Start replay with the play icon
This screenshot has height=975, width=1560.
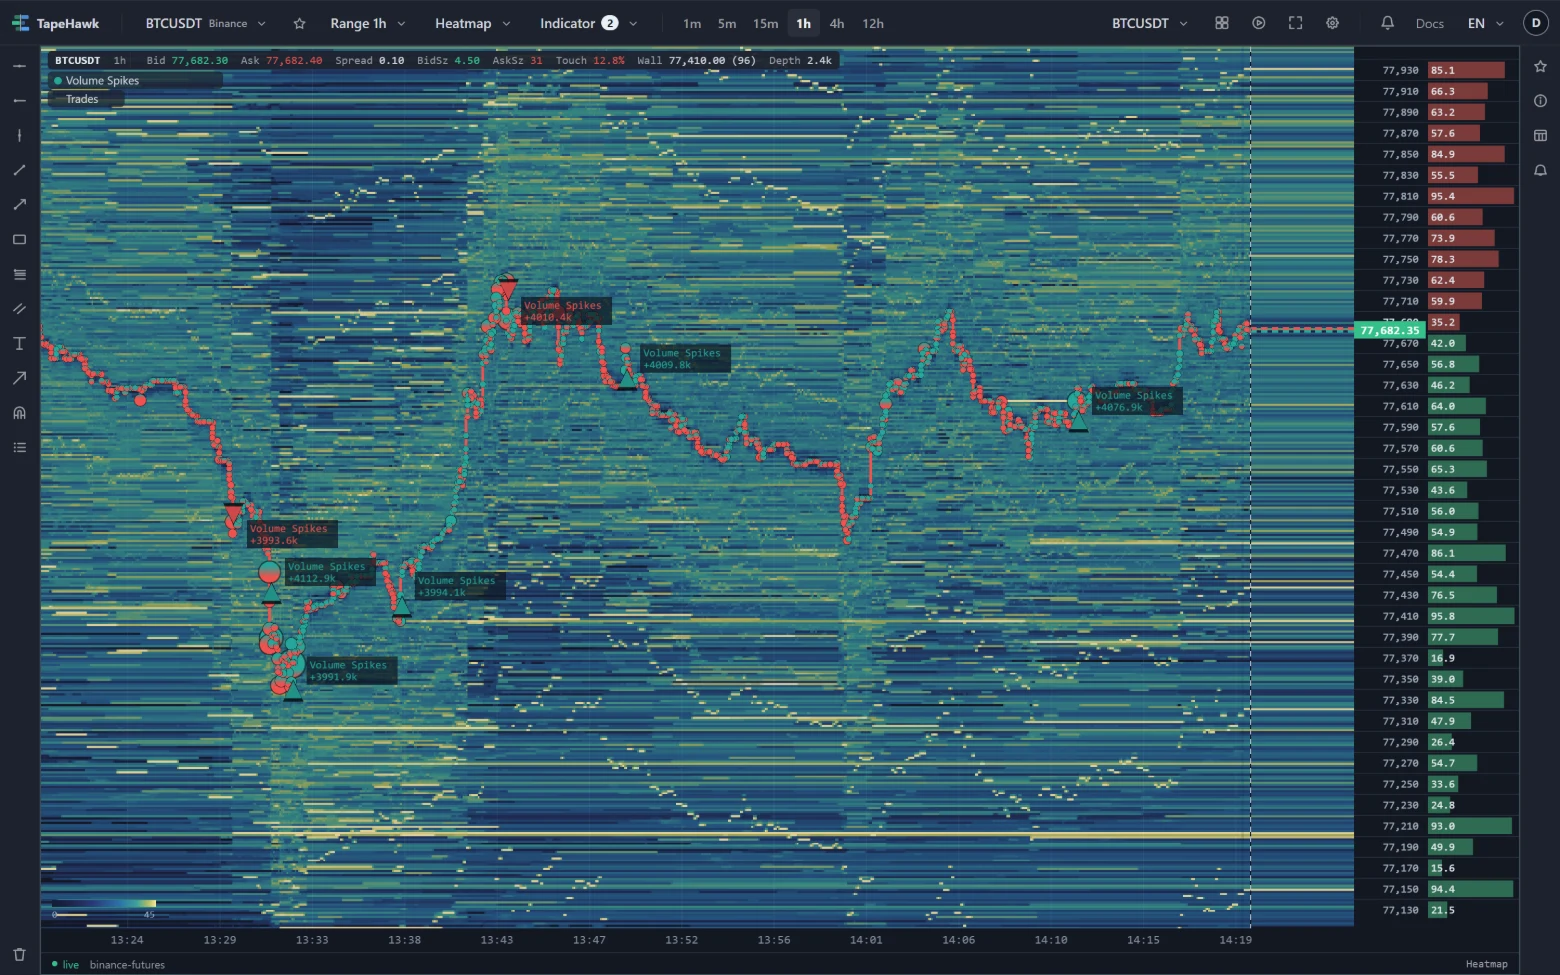(1259, 23)
